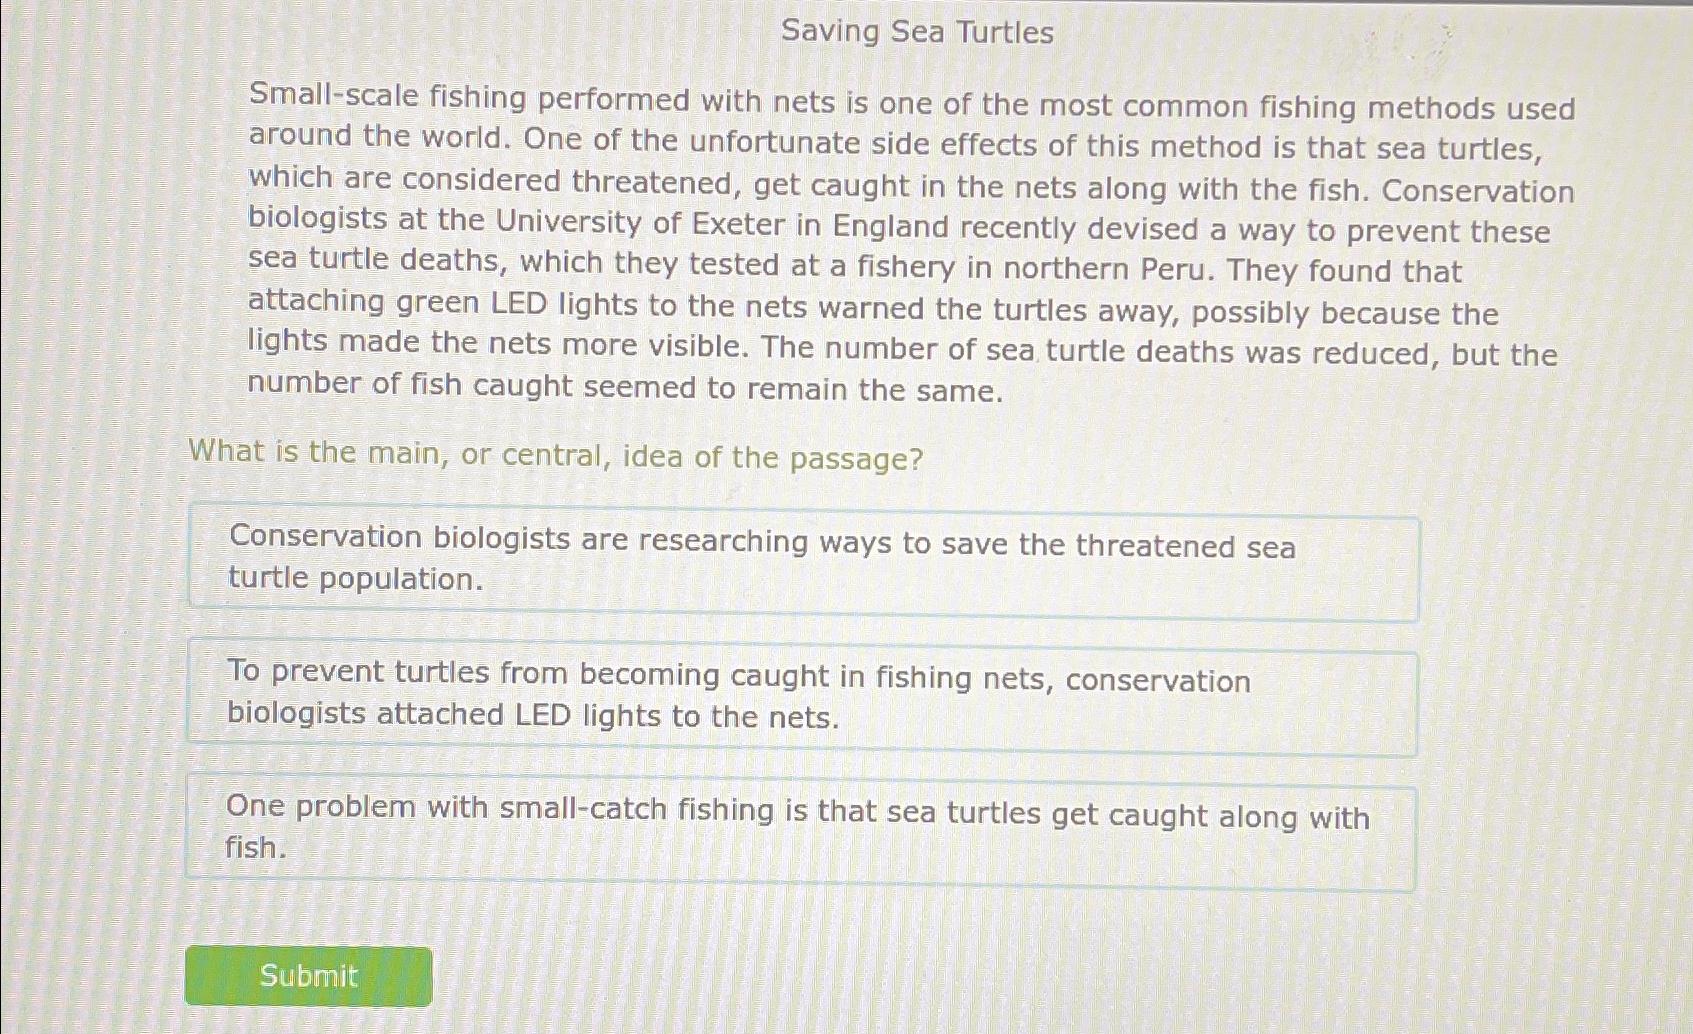
Task: Click the passage heading at the top center
Action: click(916, 33)
